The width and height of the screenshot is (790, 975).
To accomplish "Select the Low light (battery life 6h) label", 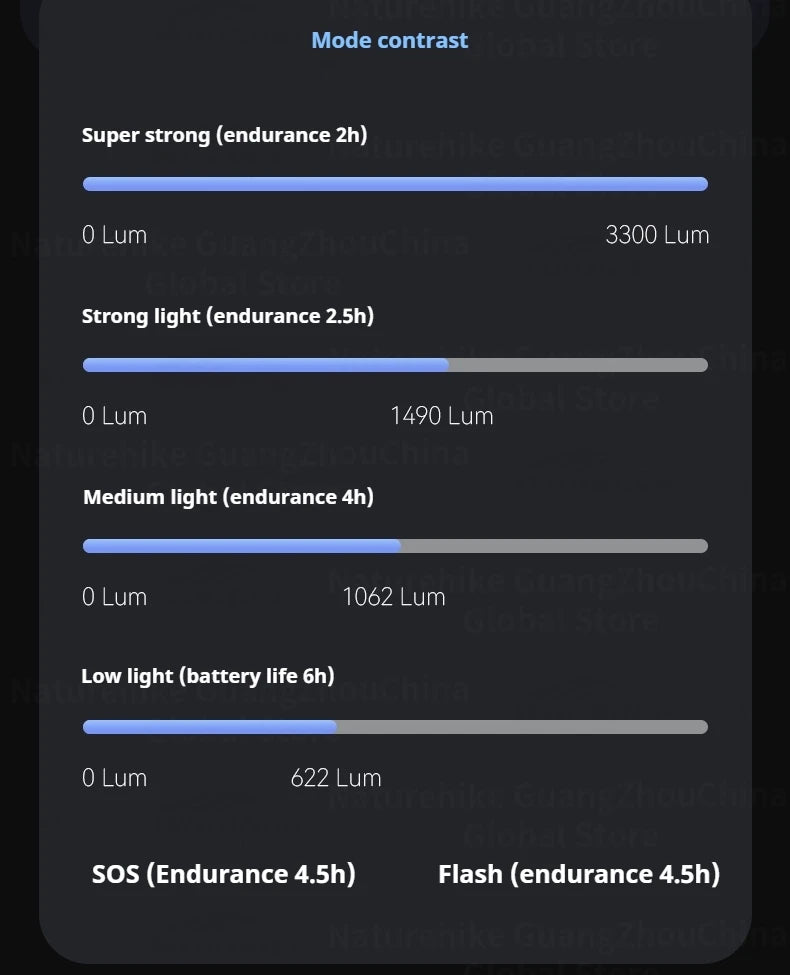I will [x=207, y=677].
